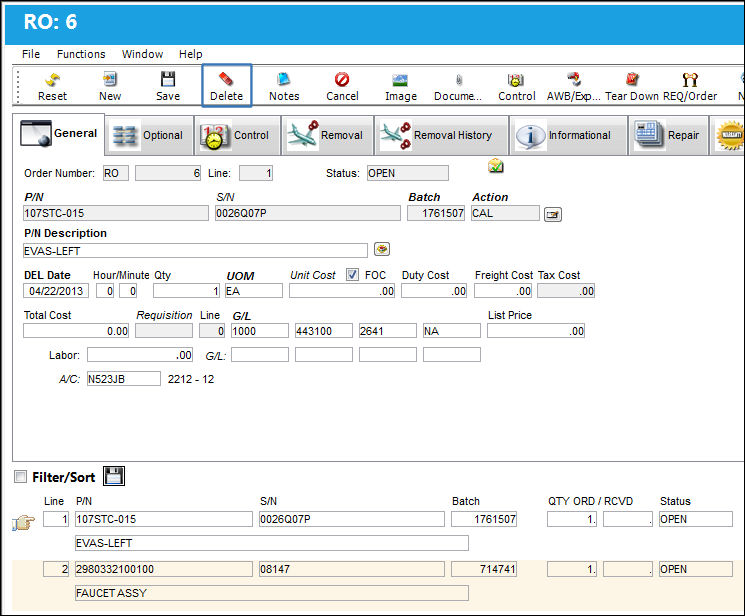Open the Control tab with clock icon
The width and height of the screenshot is (745, 616).
237,135
